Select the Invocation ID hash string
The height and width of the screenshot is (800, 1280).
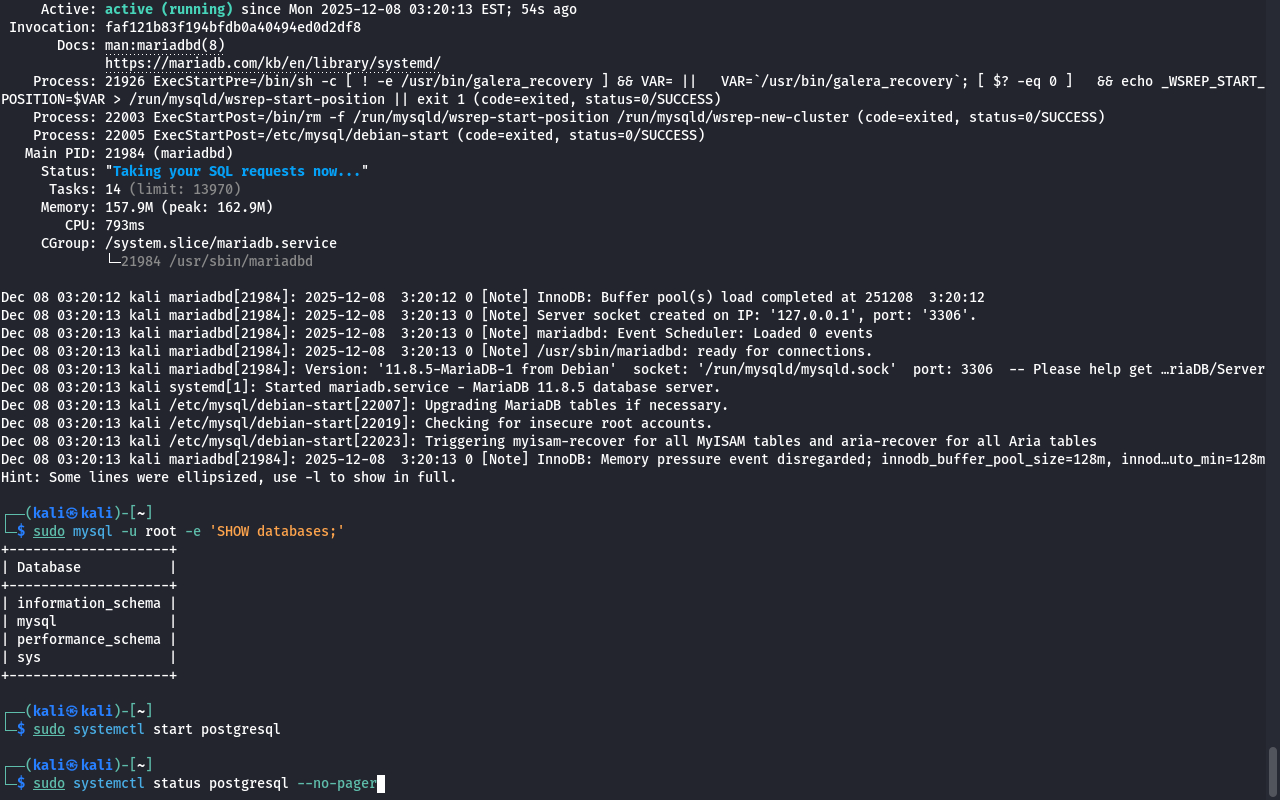click(x=232, y=27)
